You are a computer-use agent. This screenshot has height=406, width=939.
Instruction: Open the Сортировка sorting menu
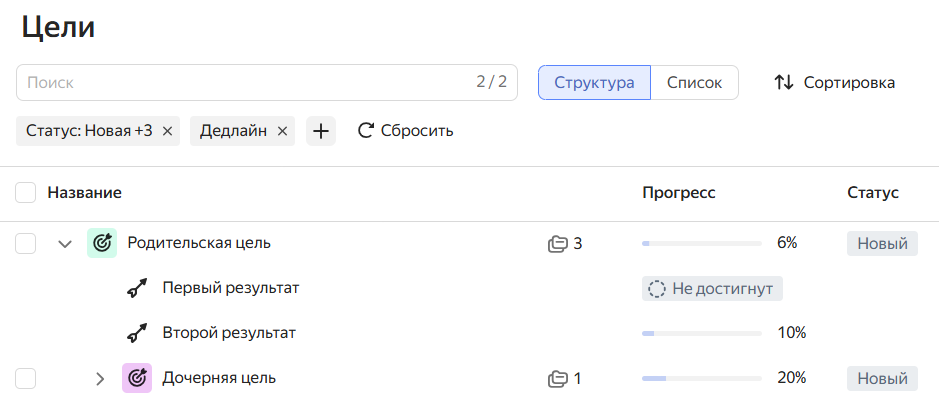pos(834,82)
